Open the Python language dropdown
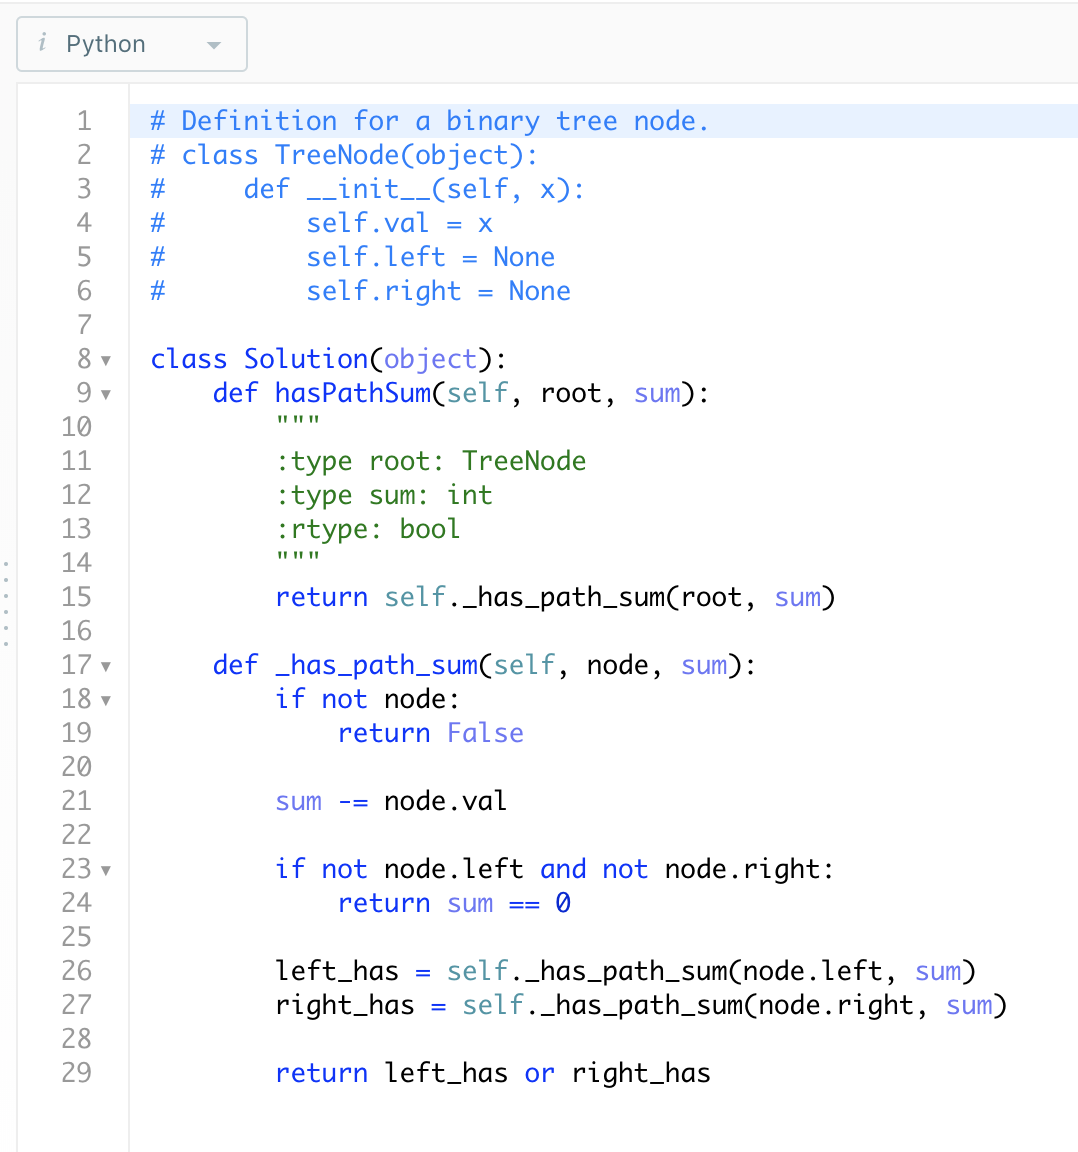The width and height of the screenshot is (1078, 1152). pyautogui.click(x=213, y=43)
